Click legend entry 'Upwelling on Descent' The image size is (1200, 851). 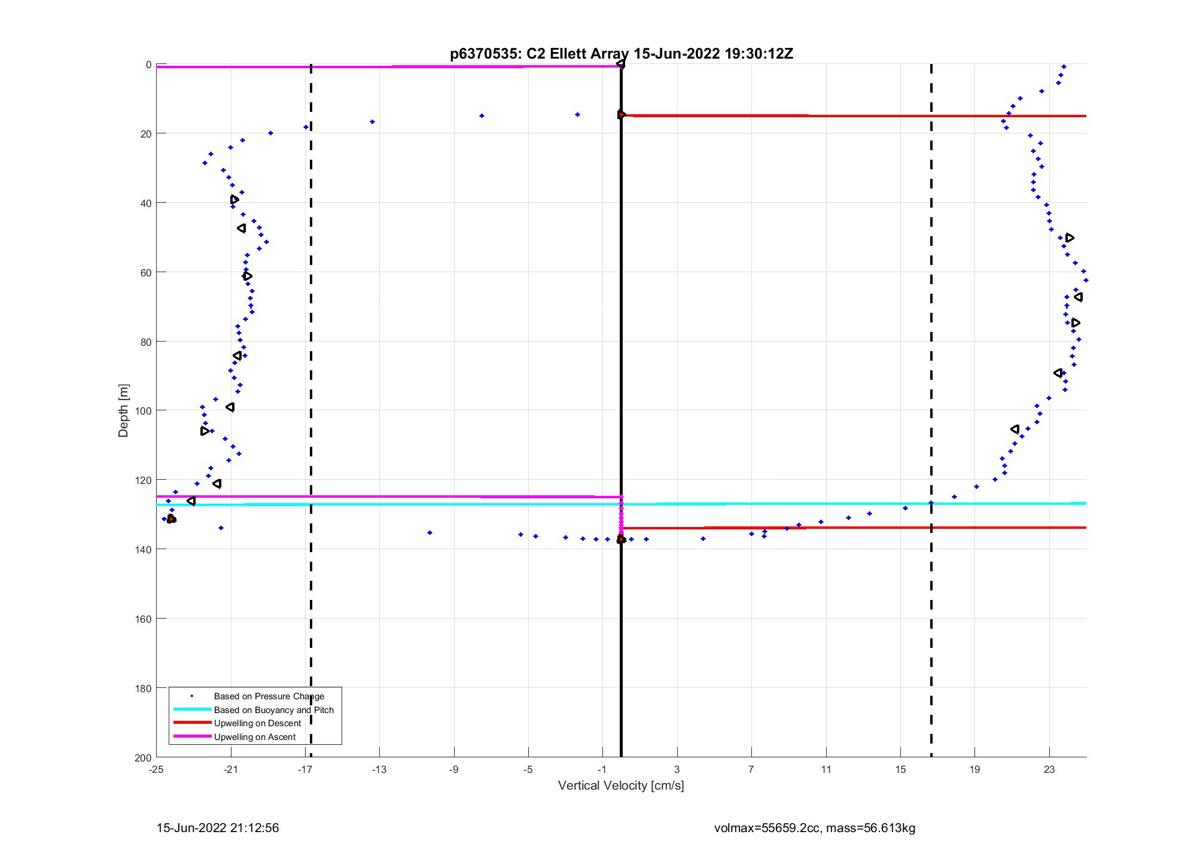click(x=257, y=723)
